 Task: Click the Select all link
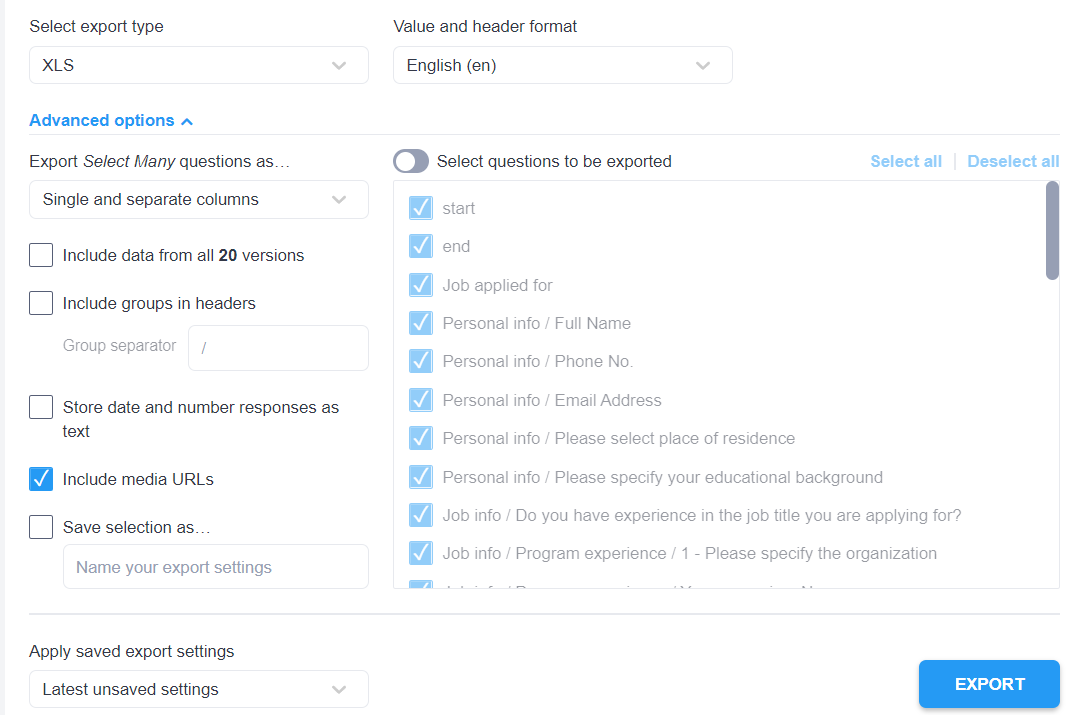tap(906, 161)
